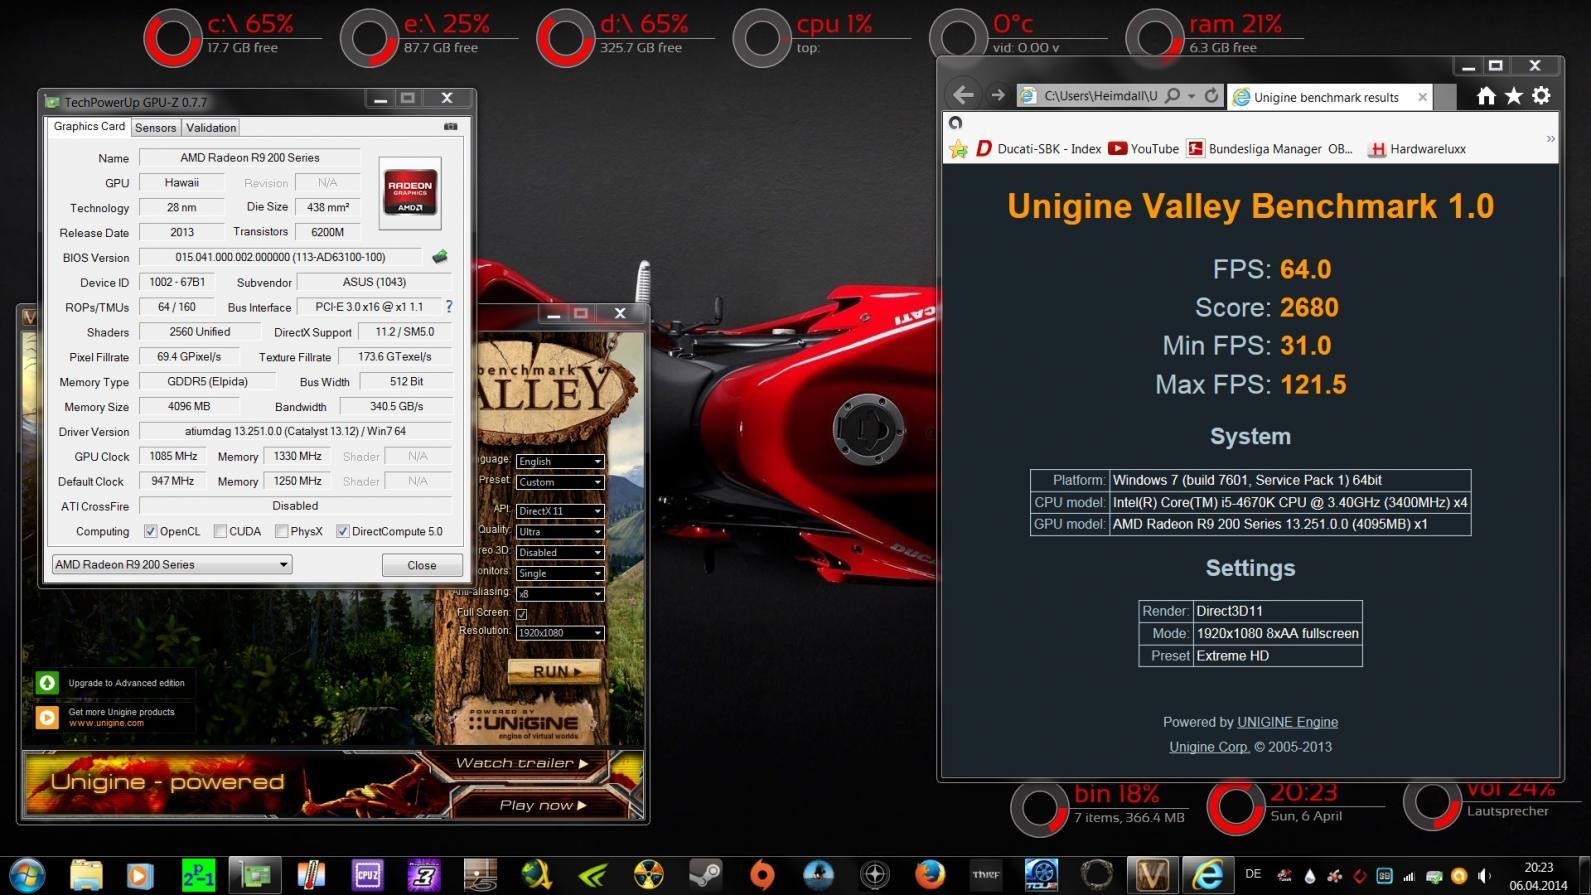Uncheck the Full Screen checkbox in Valley
Viewport: 1591px width, 895px height.
[521, 613]
